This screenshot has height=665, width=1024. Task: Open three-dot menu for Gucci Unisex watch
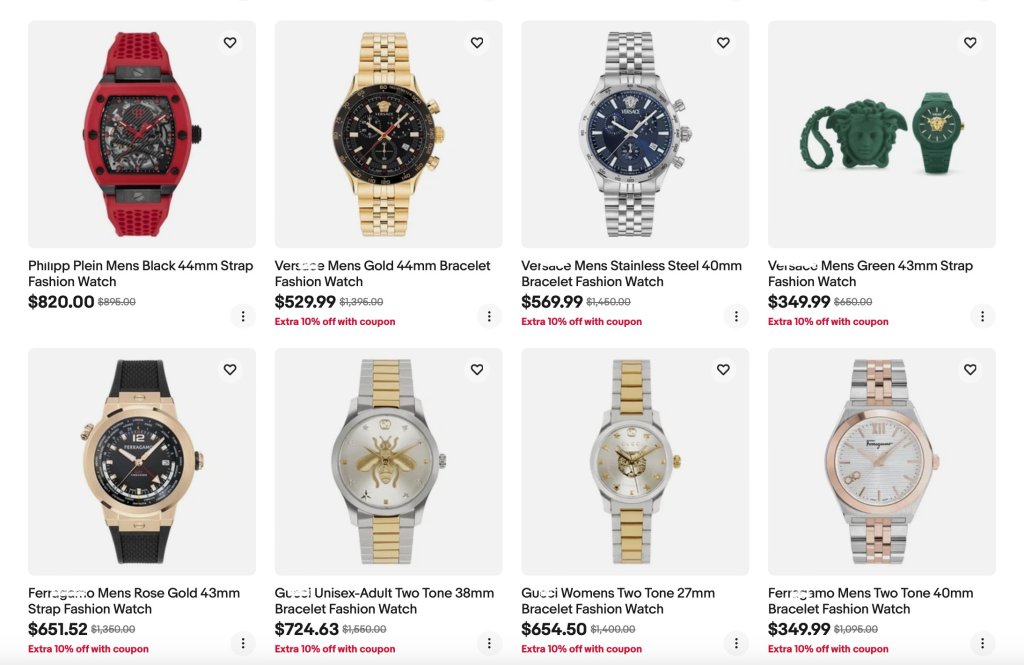489,643
